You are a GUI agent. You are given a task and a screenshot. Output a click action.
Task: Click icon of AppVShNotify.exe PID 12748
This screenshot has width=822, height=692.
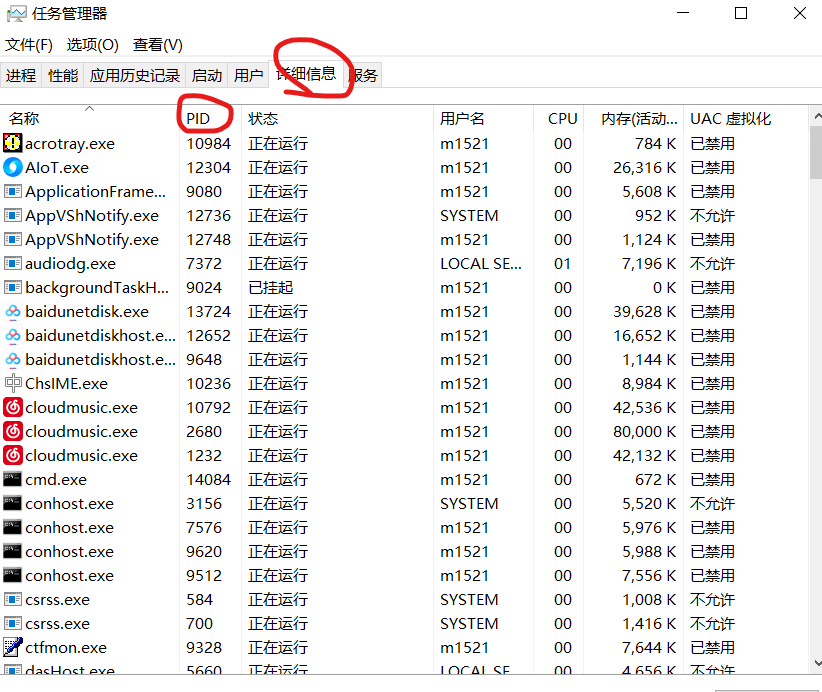(x=13, y=240)
